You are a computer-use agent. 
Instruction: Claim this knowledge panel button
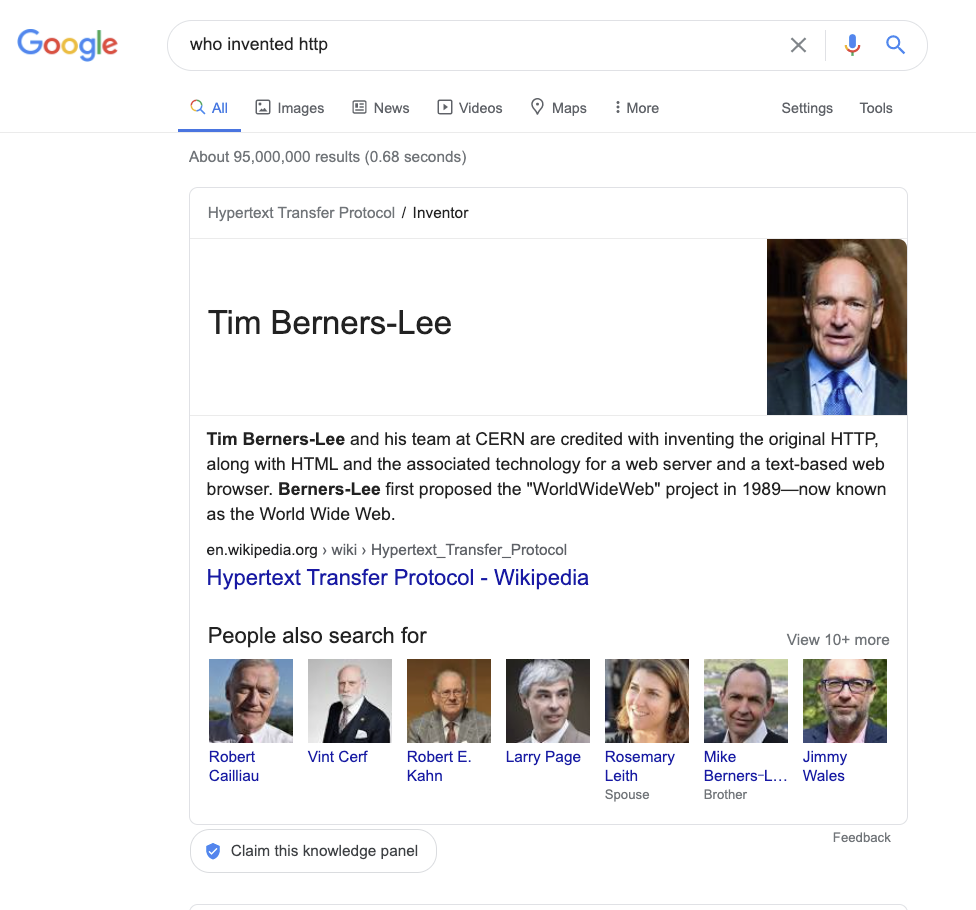[313, 851]
